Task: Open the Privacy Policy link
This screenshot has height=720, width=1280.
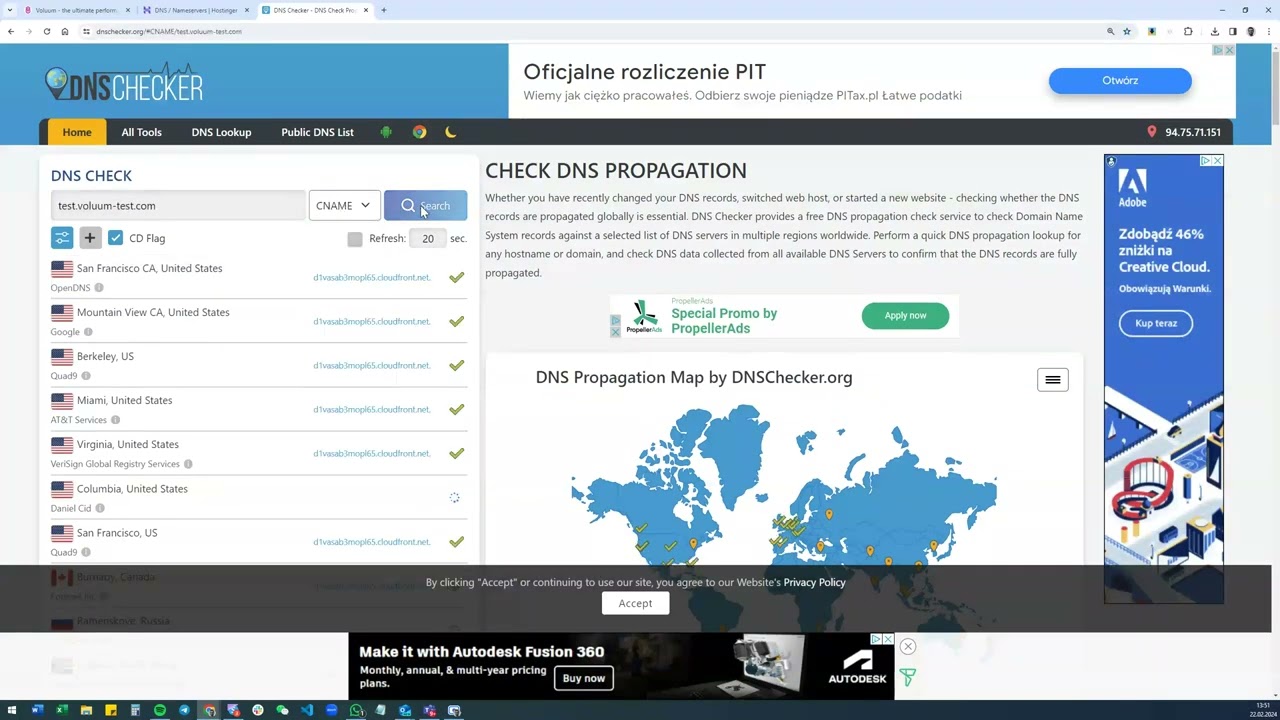Action: point(814,582)
